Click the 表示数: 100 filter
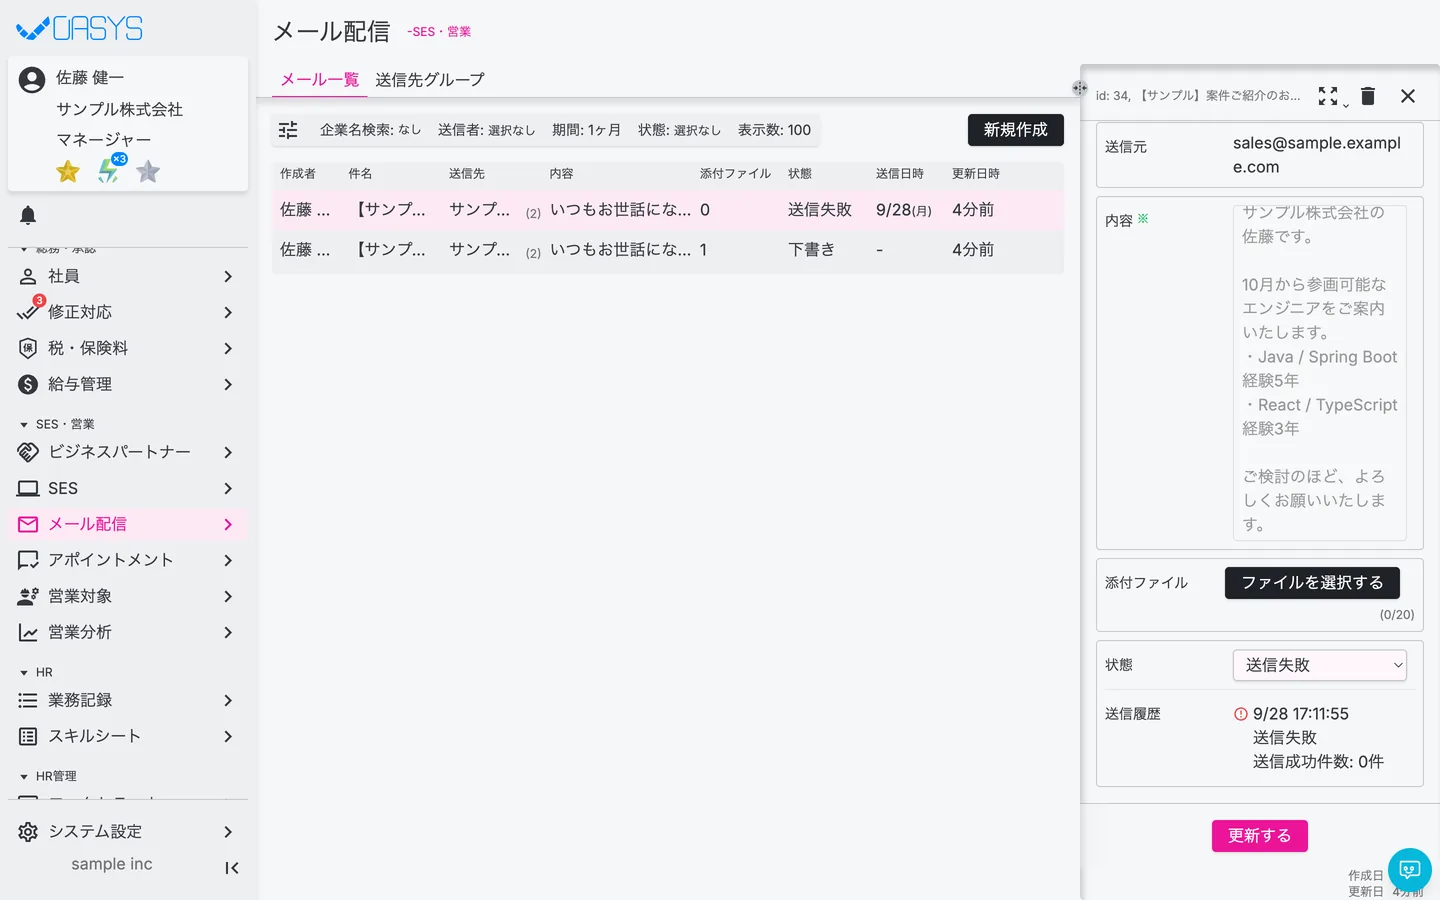1440x900 pixels. pos(774,130)
